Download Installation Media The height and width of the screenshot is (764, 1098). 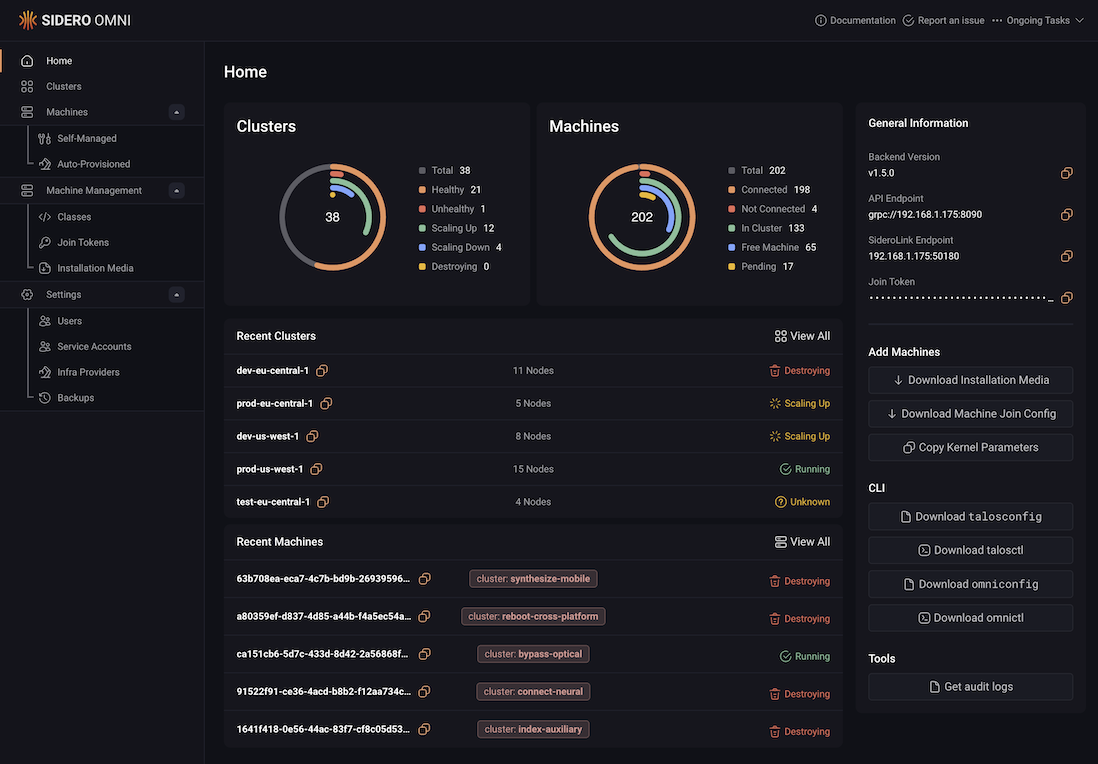971,380
